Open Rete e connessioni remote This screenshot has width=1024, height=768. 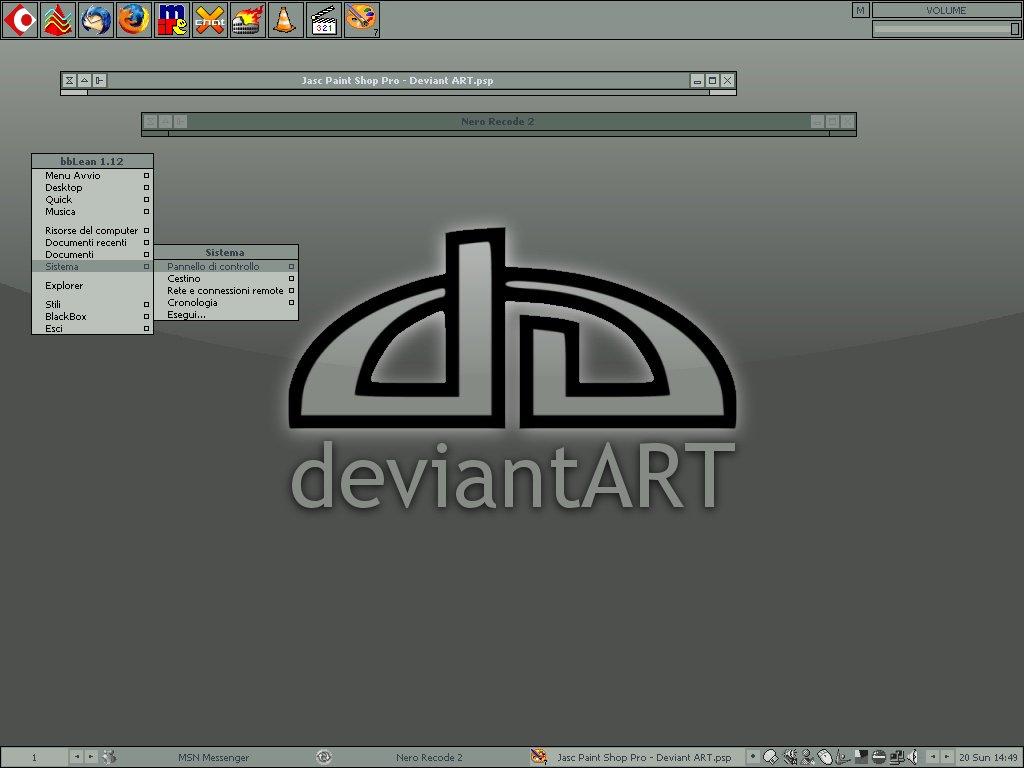coord(226,291)
